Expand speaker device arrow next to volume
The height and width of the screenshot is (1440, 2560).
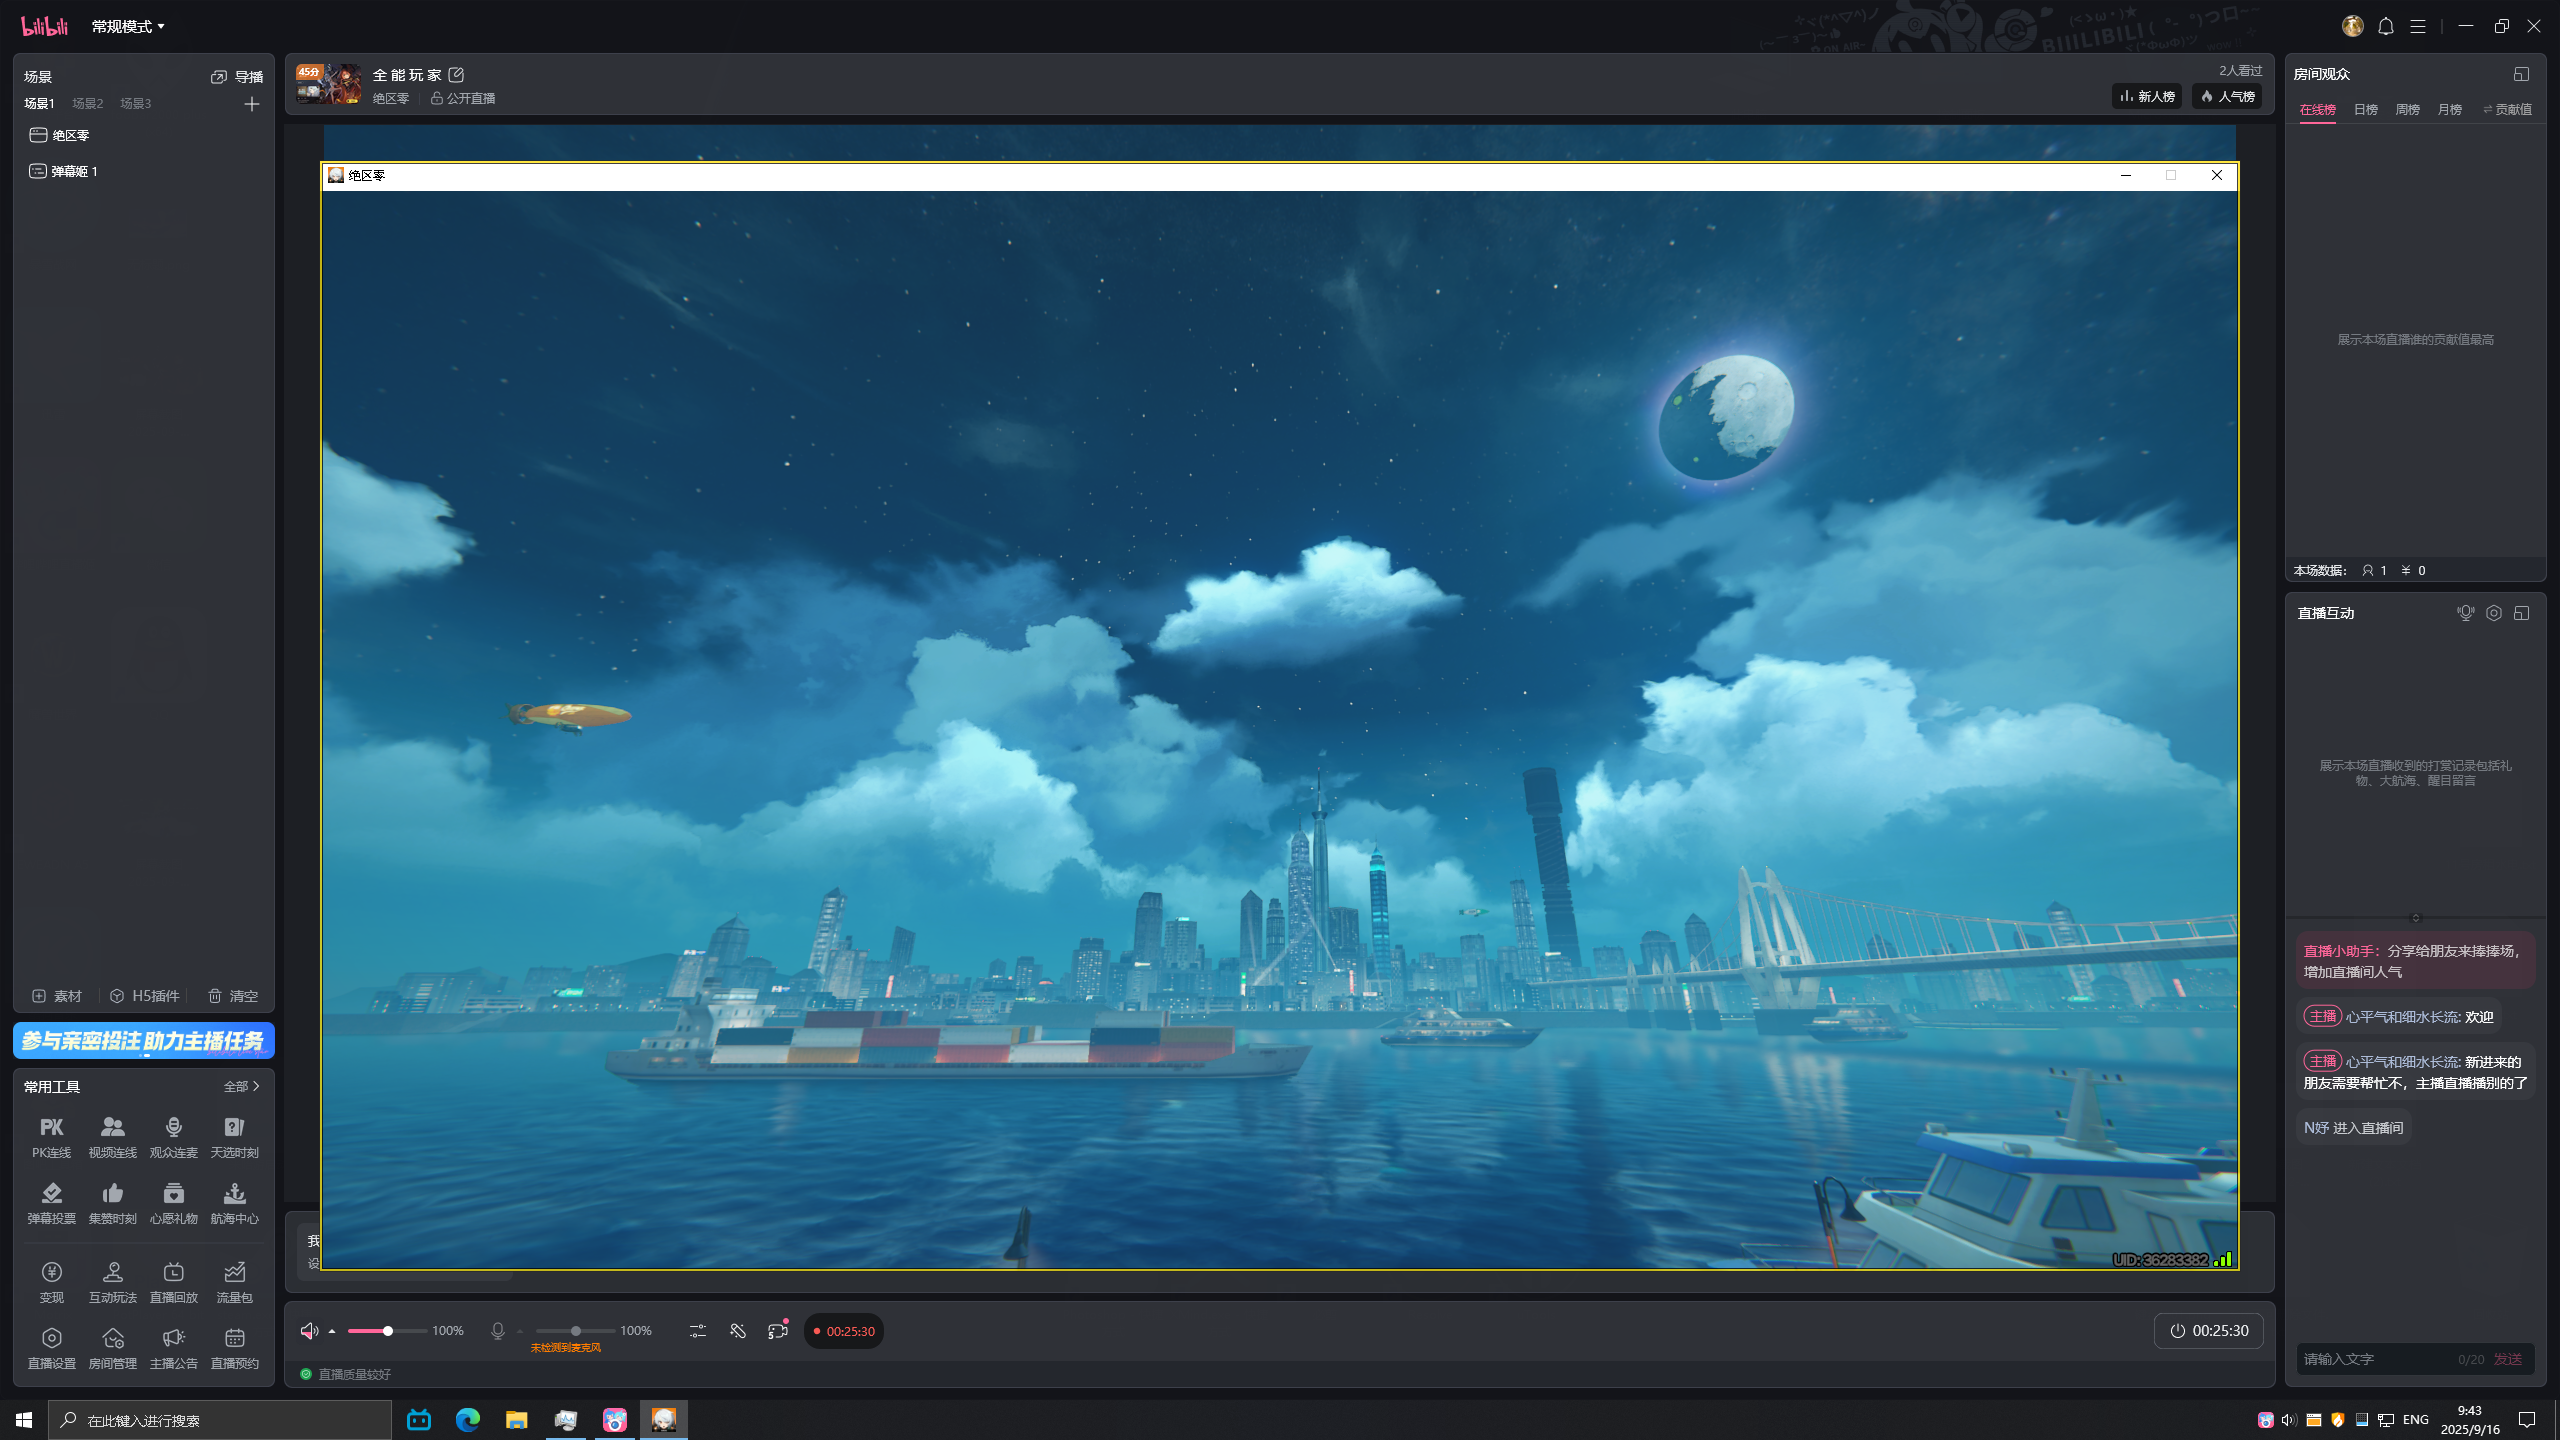(x=332, y=1331)
